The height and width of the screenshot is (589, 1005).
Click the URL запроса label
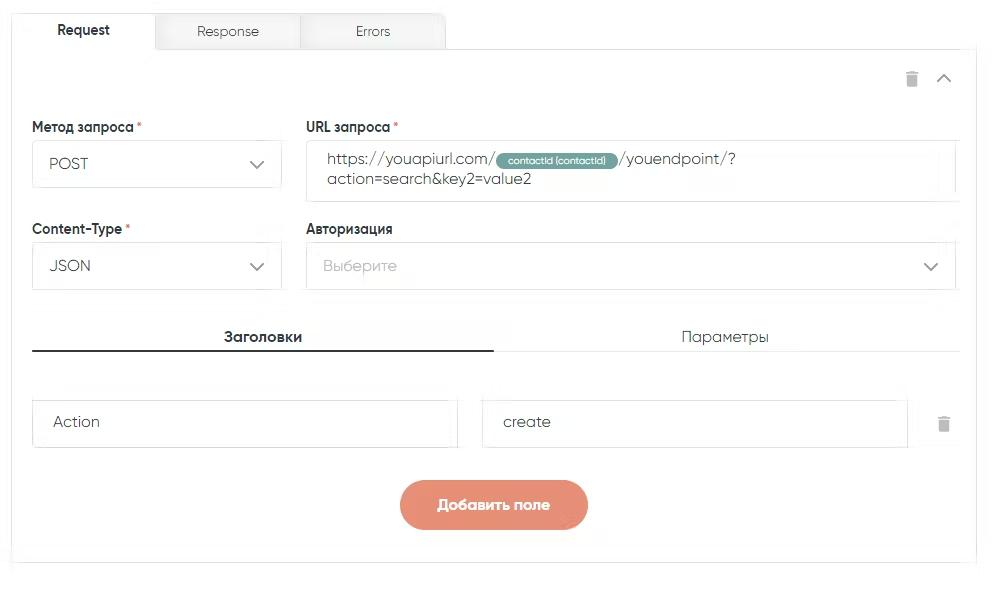tap(347, 127)
